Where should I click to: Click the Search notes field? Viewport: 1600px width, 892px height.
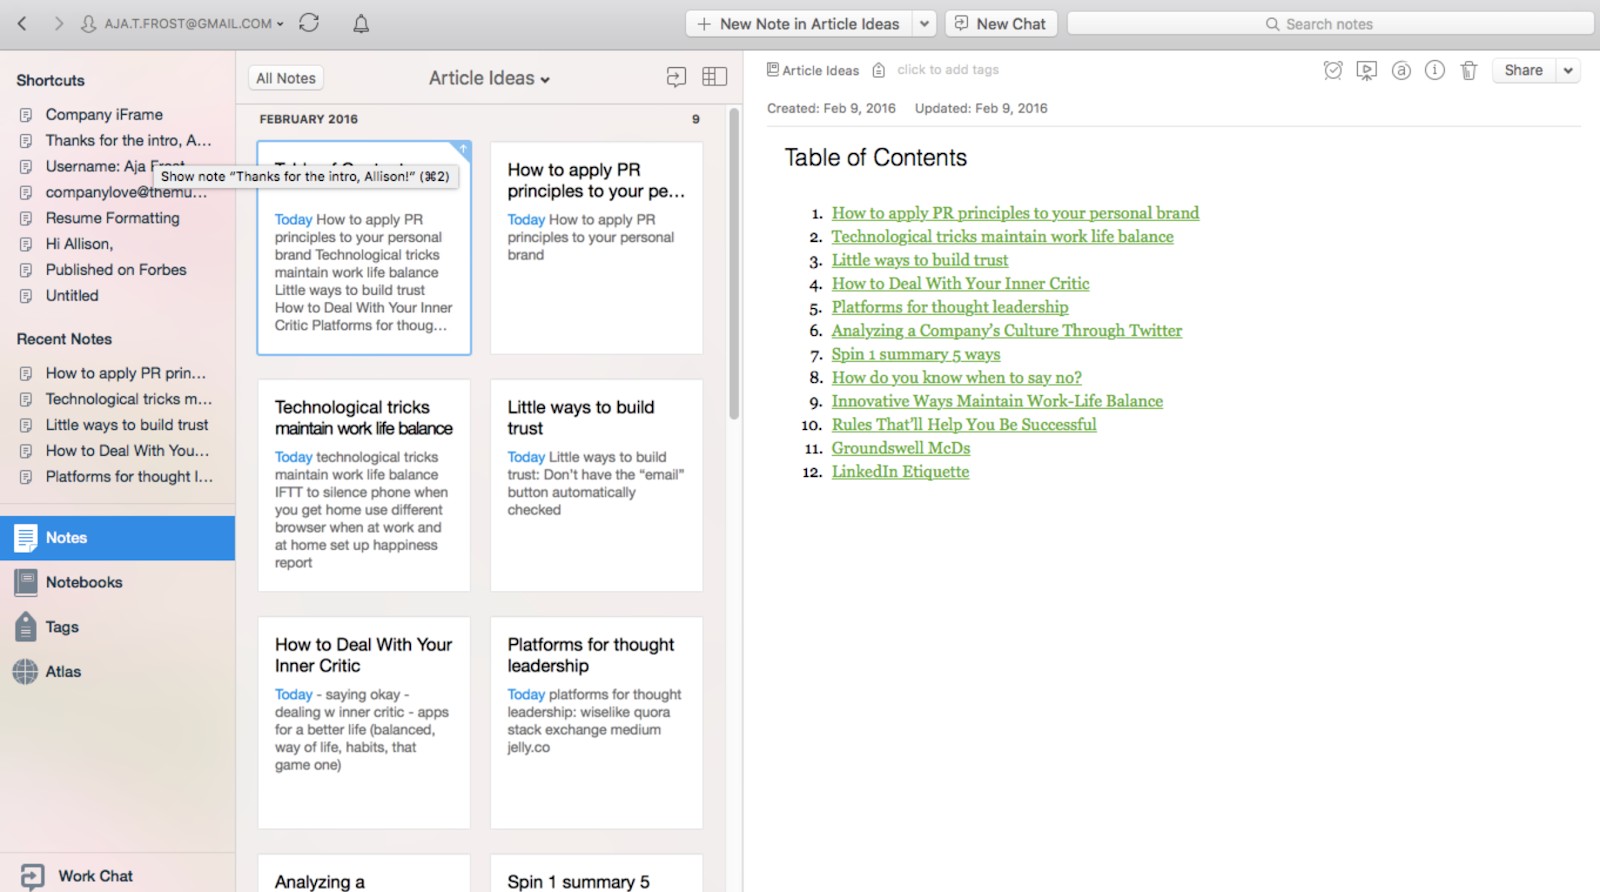point(1329,23)
